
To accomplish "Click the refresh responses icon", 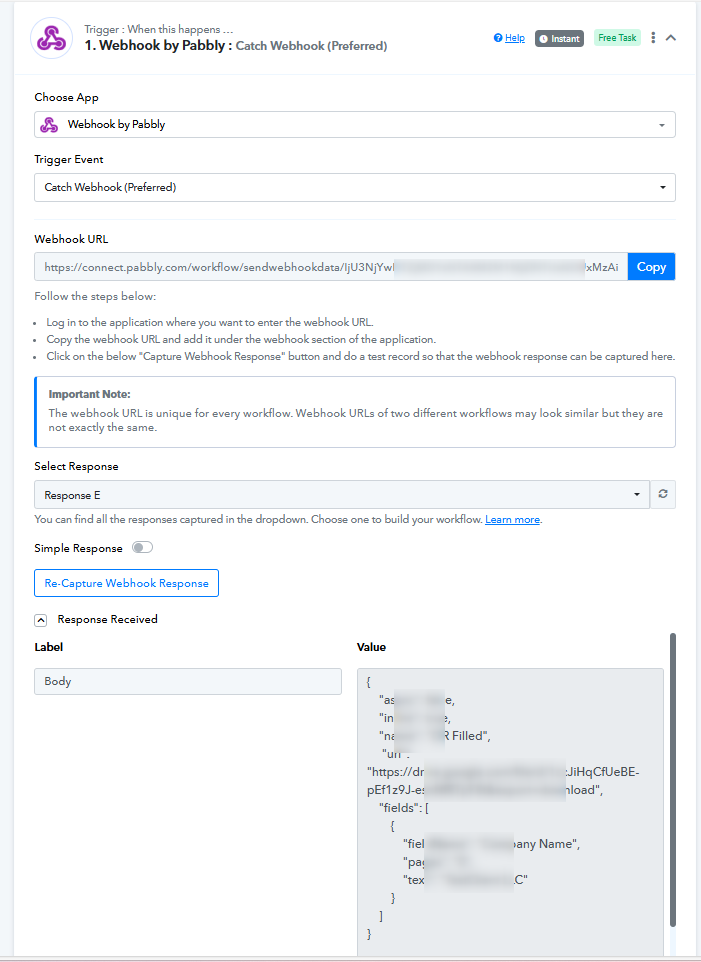I will tap(663, 494).
